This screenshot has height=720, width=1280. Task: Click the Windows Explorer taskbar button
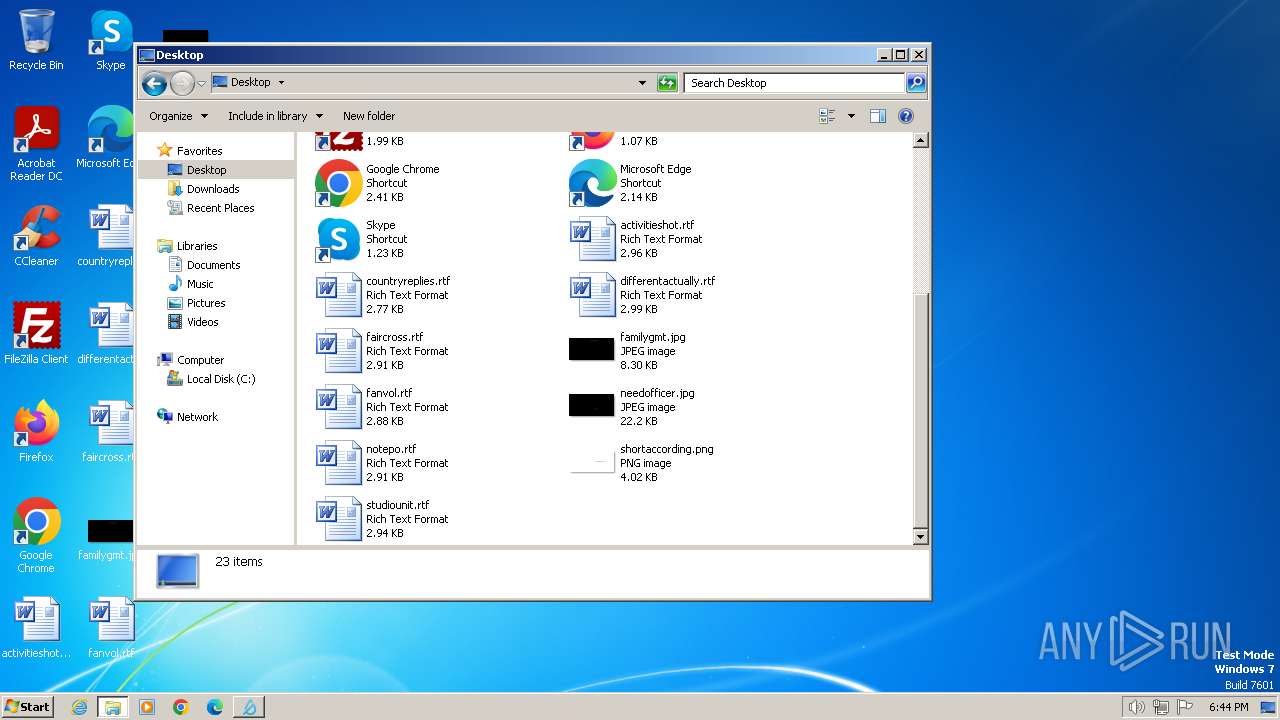pyautogui.click(x=113, y=707)
